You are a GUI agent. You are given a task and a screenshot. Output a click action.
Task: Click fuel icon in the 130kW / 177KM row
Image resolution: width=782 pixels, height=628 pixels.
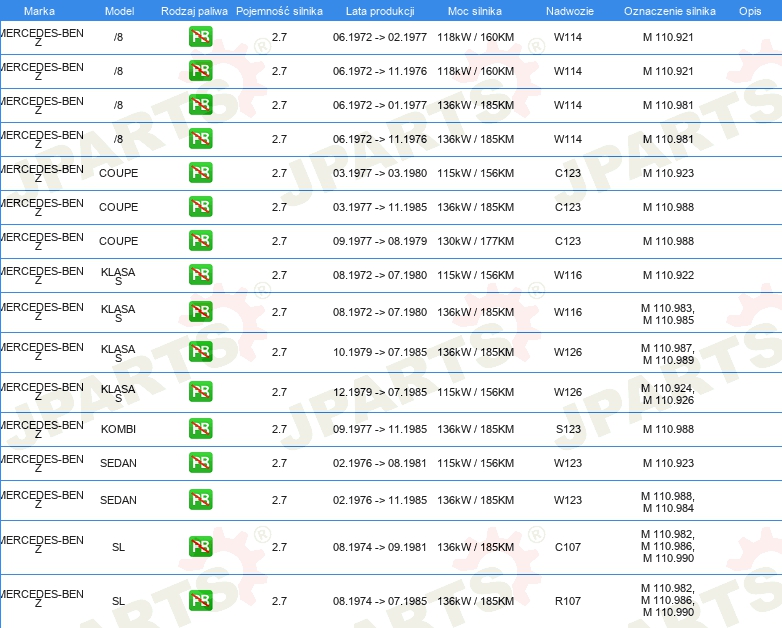click(200, 240)
